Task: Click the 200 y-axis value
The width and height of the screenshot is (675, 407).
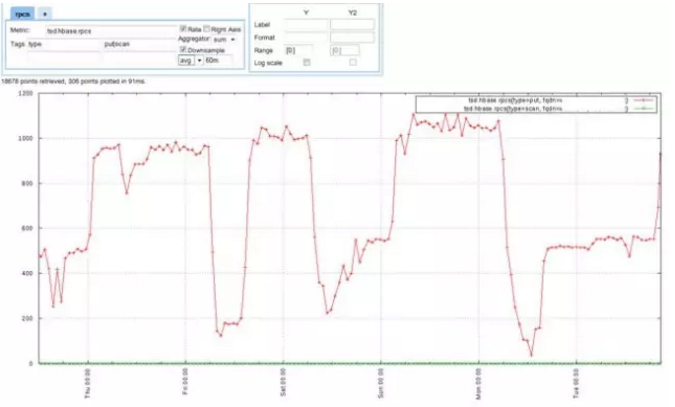Action: 27,318
